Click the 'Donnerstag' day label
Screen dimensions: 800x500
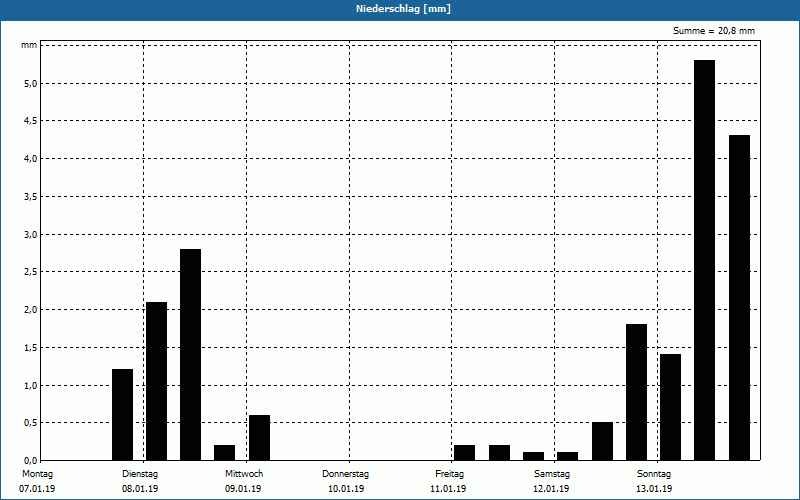click(345, 474)
